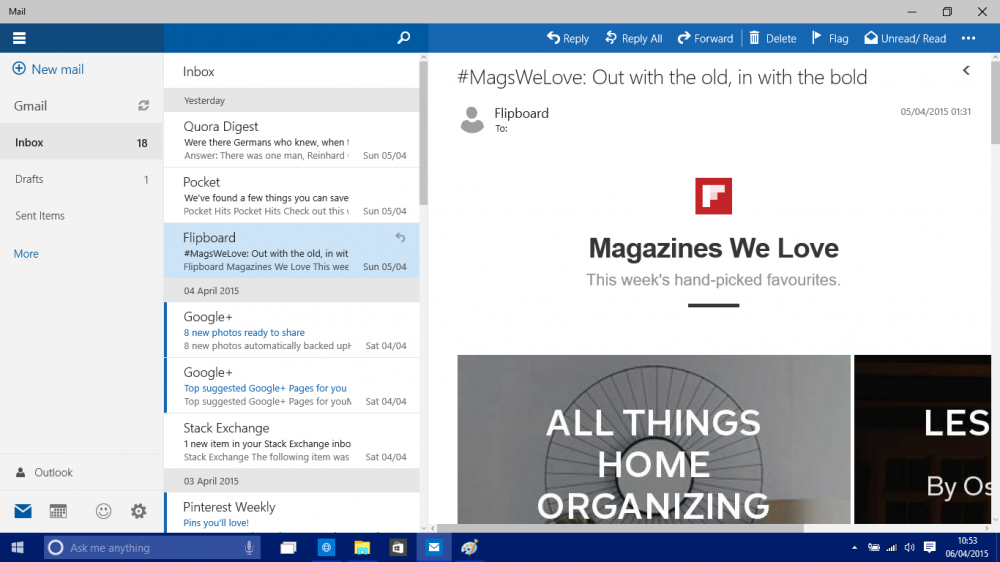Click the Yesterday group header

tap(291, 100)
